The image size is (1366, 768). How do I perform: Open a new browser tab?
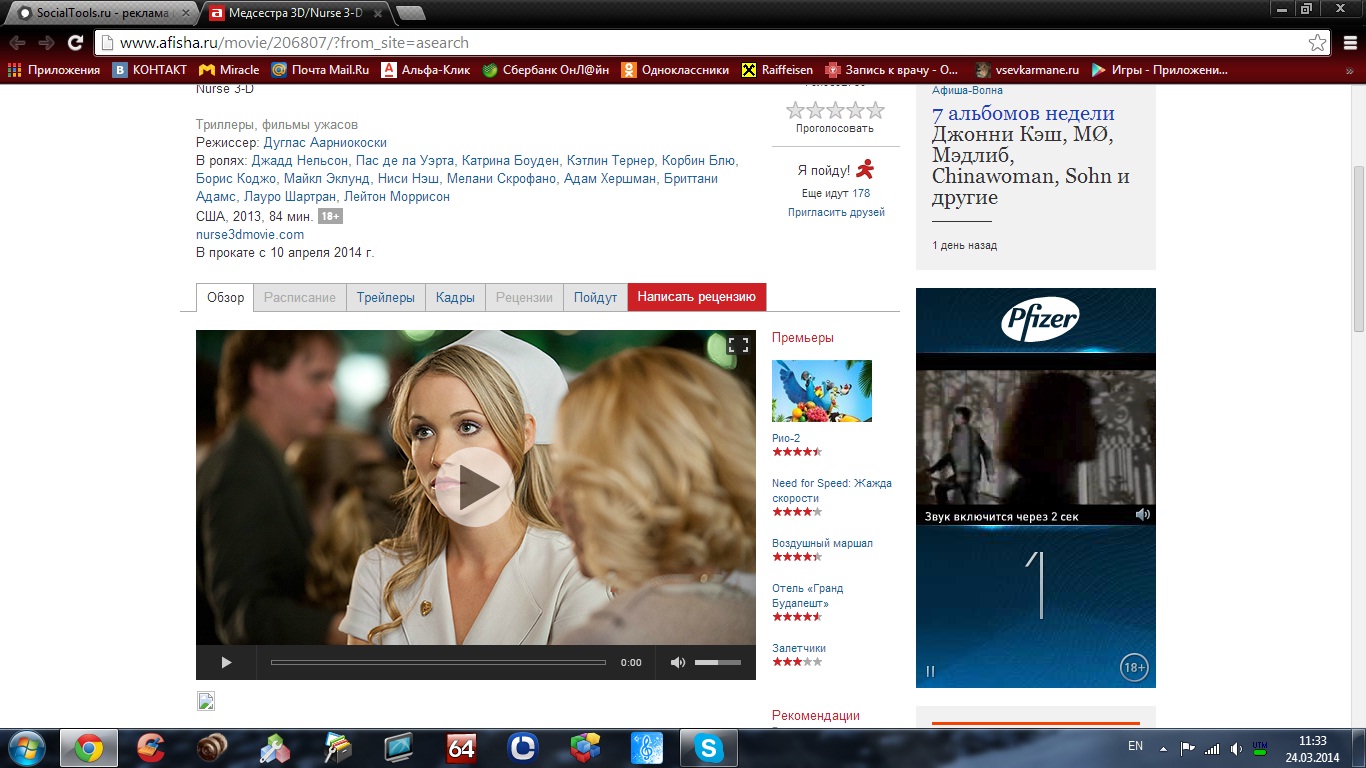pyautogui.click(x=411, y=13)
